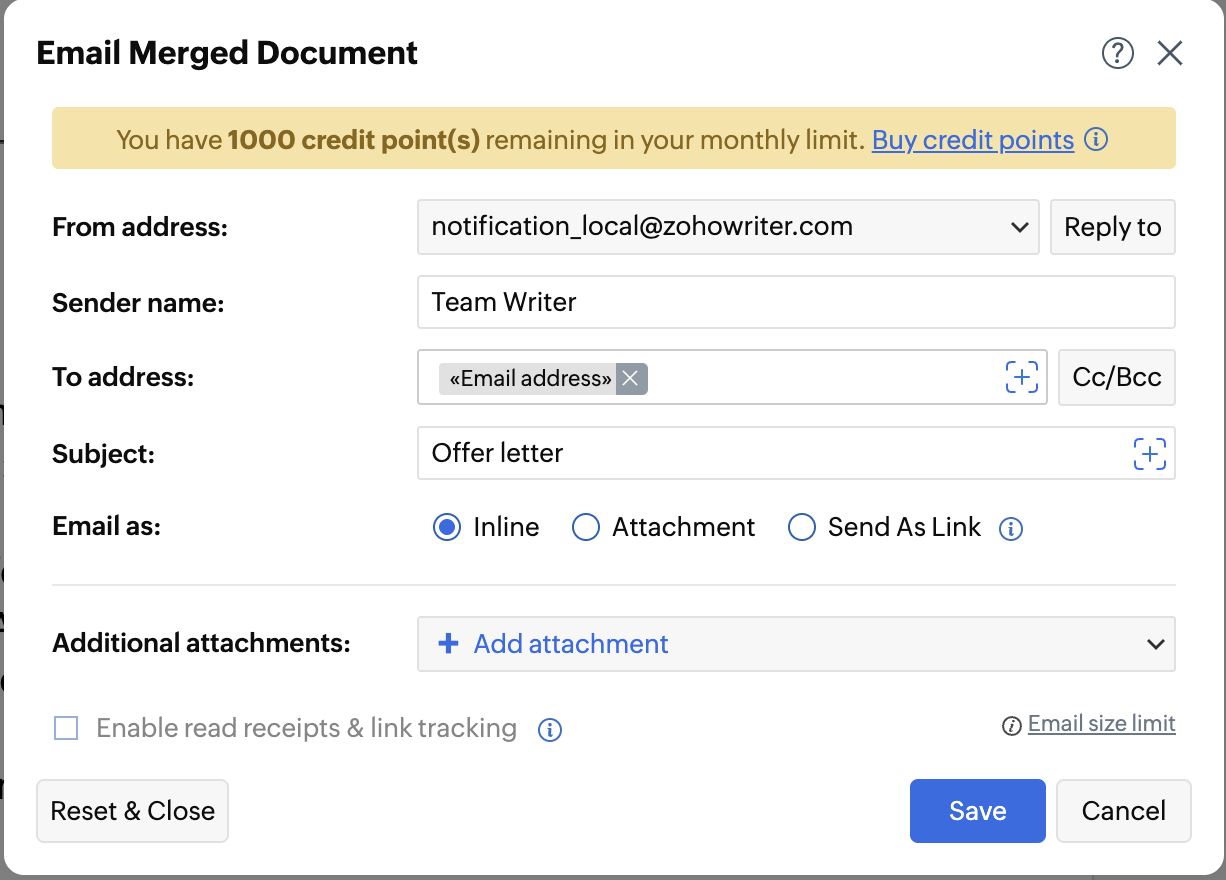Close the Email Merged Document dialog

pos(1170,53)
